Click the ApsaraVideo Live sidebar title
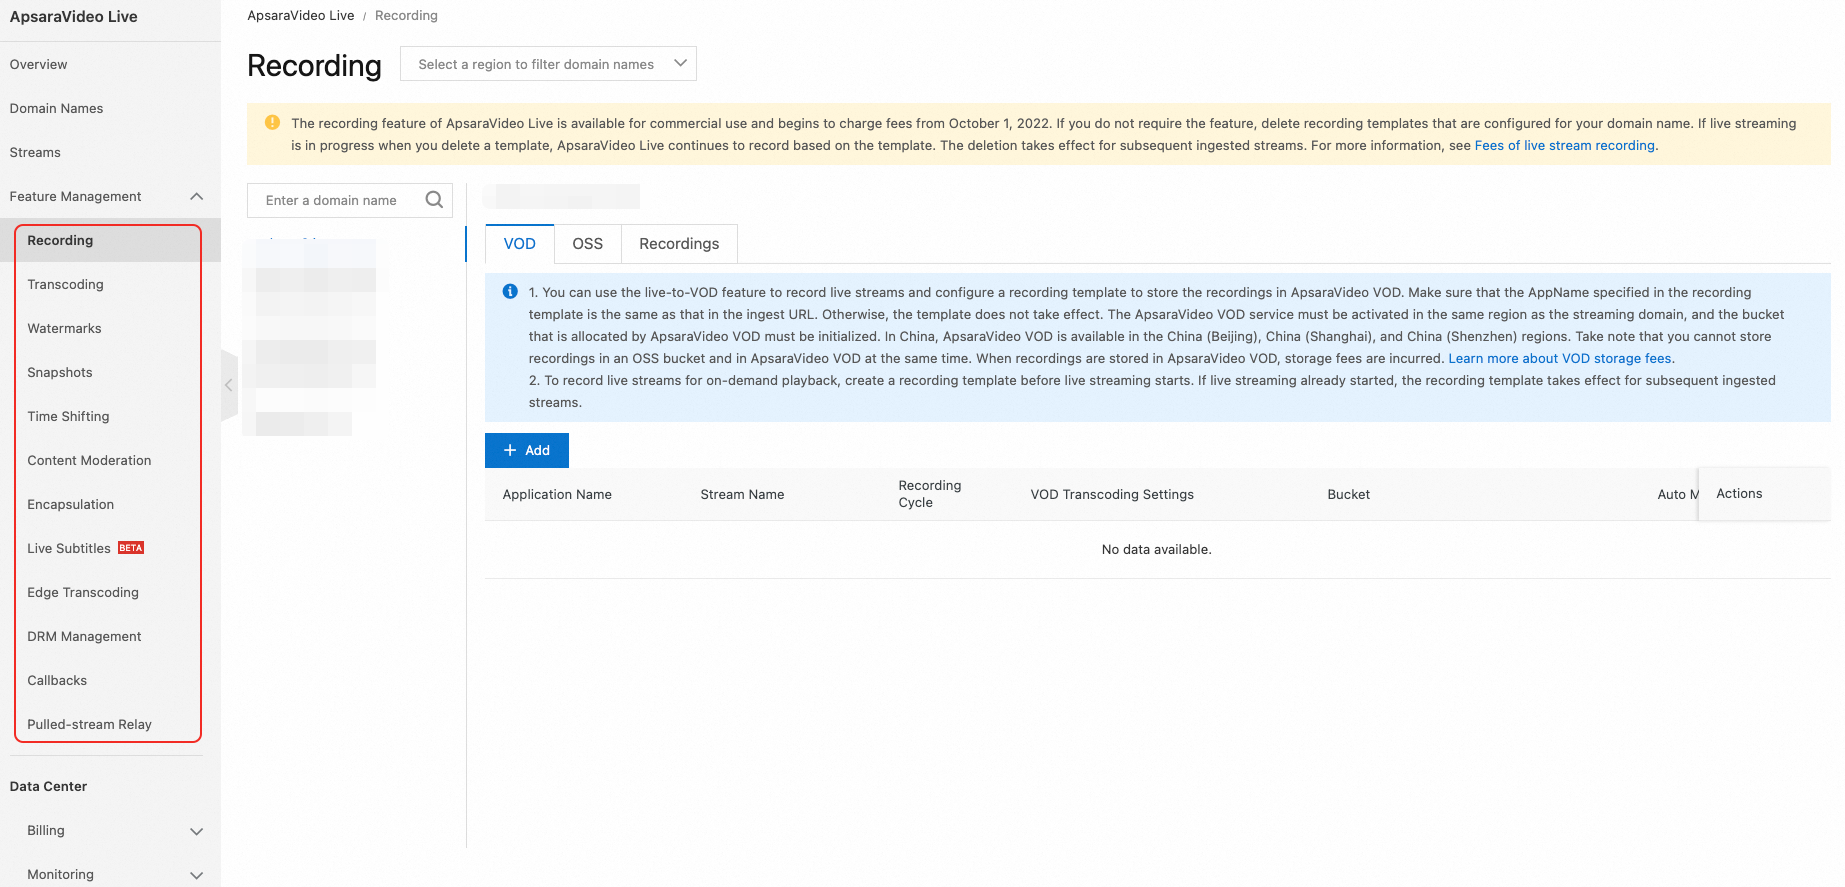The width and height of the screenshot is (1845, 887). pyautogui.click(x=74, y=17)
